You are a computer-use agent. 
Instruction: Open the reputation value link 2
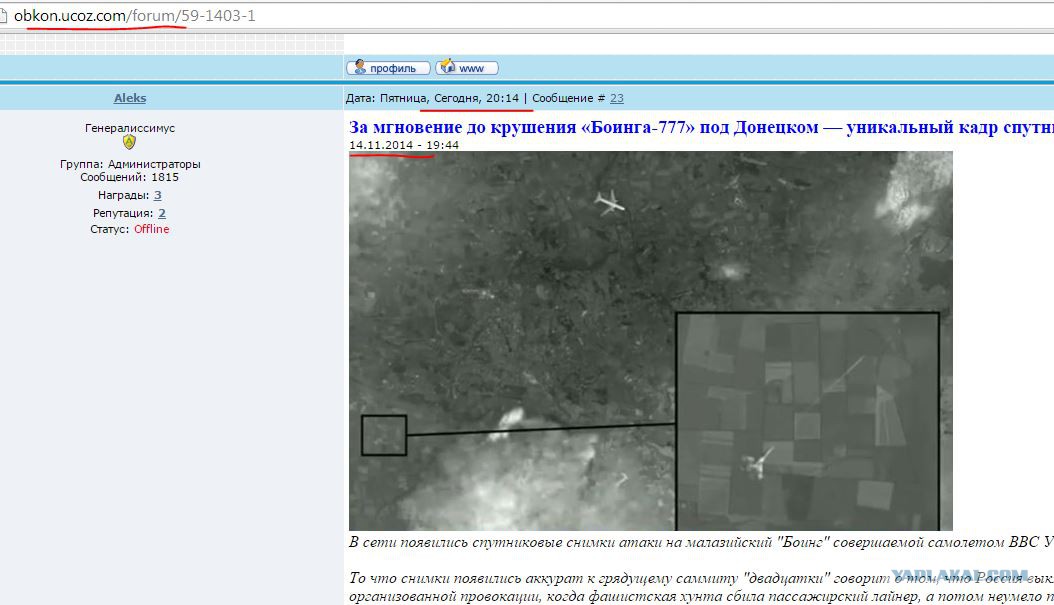coord(162,213)
